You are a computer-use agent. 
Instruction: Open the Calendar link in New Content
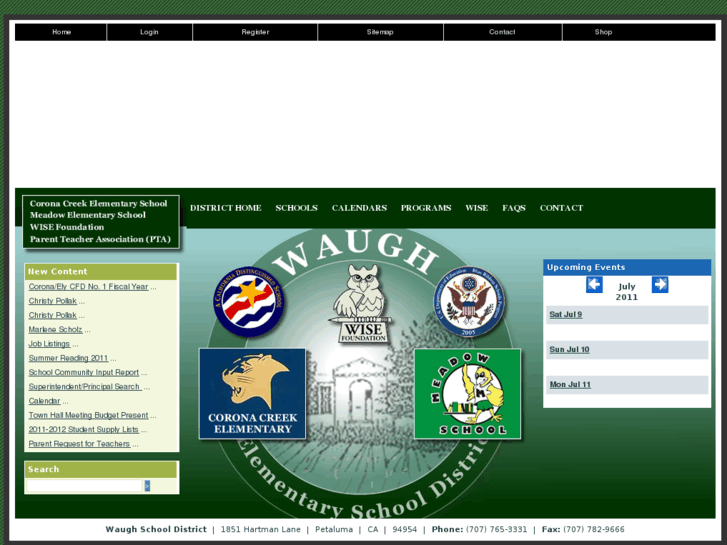[45, 401]
